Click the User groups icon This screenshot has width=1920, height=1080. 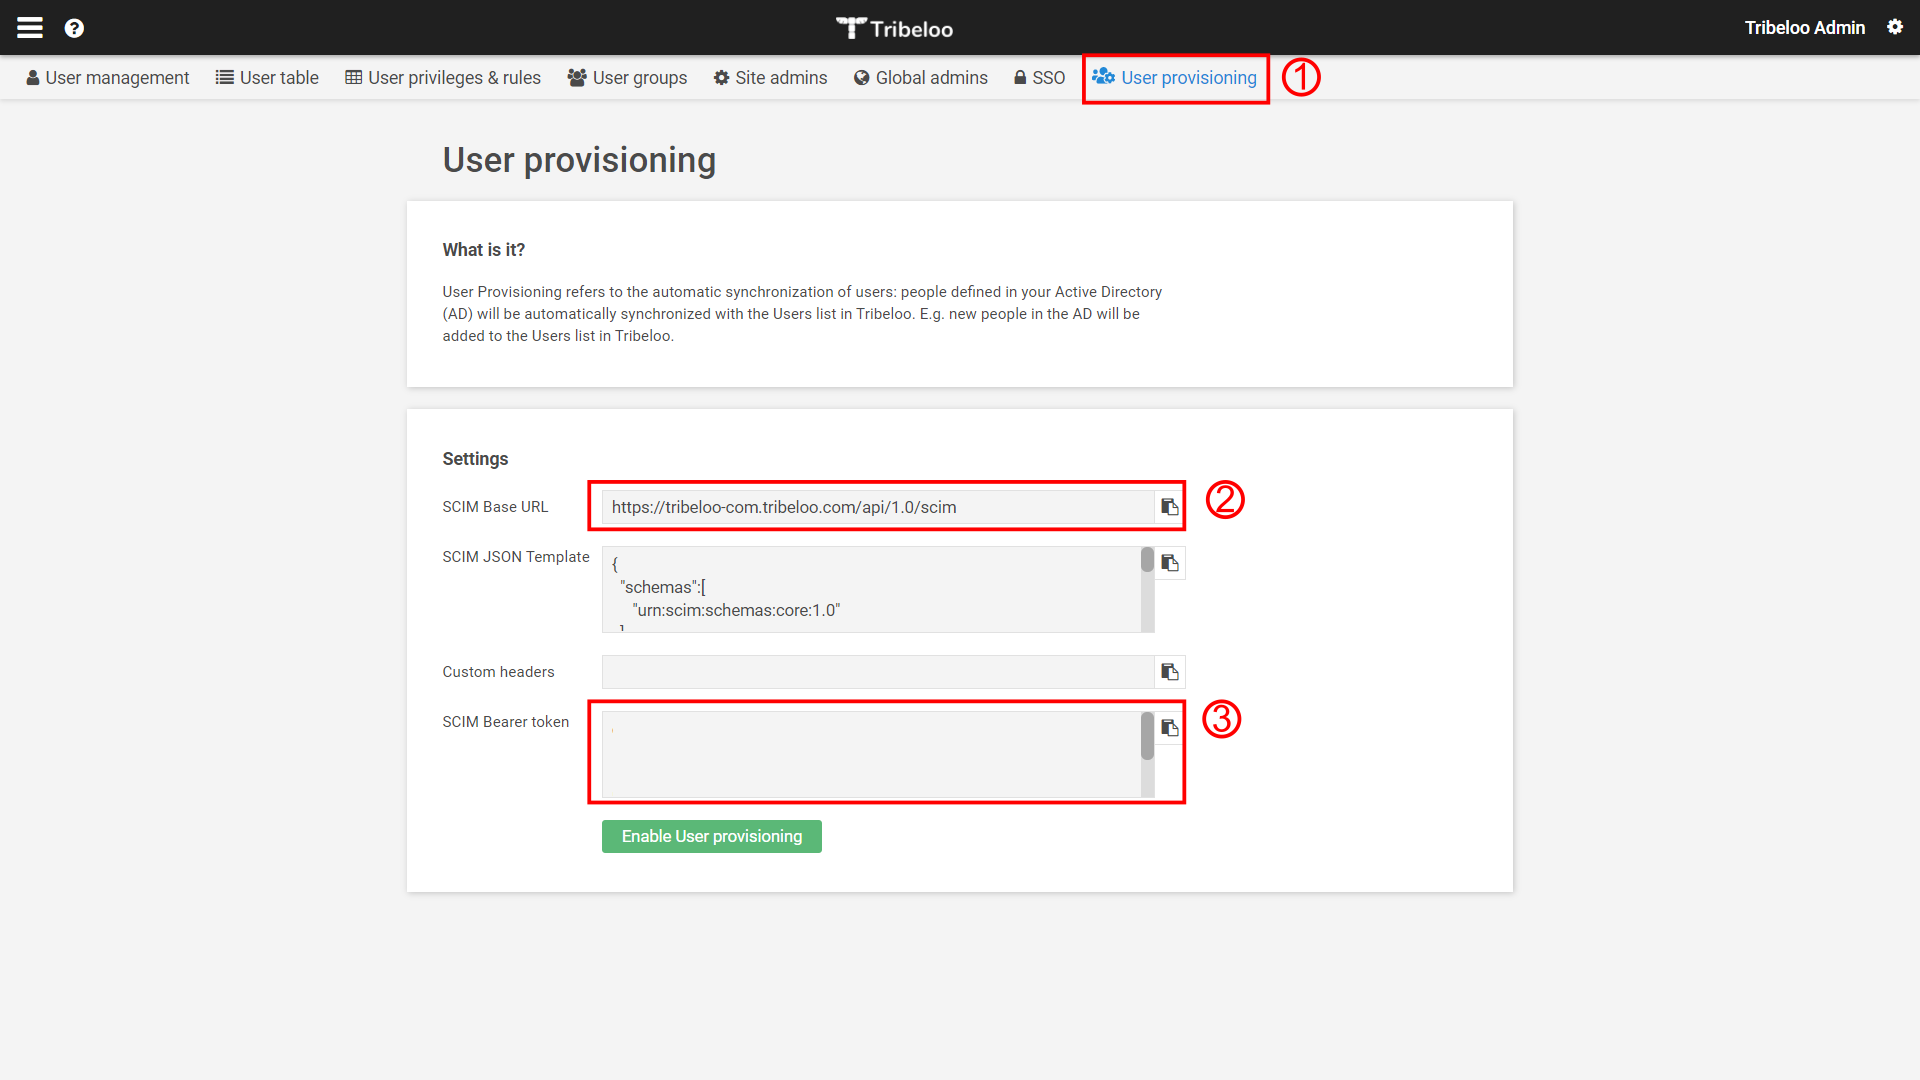(x=576, y=76)
